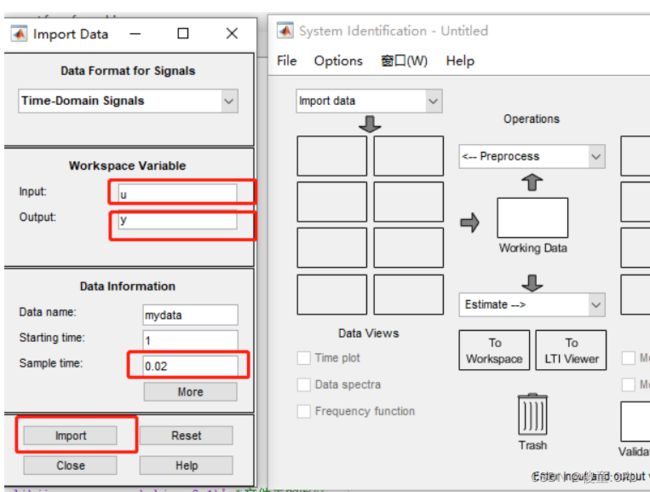Viewport: 650px width, 492px height.
Task: Minimize the Import Data window
Action: [135, 34]
